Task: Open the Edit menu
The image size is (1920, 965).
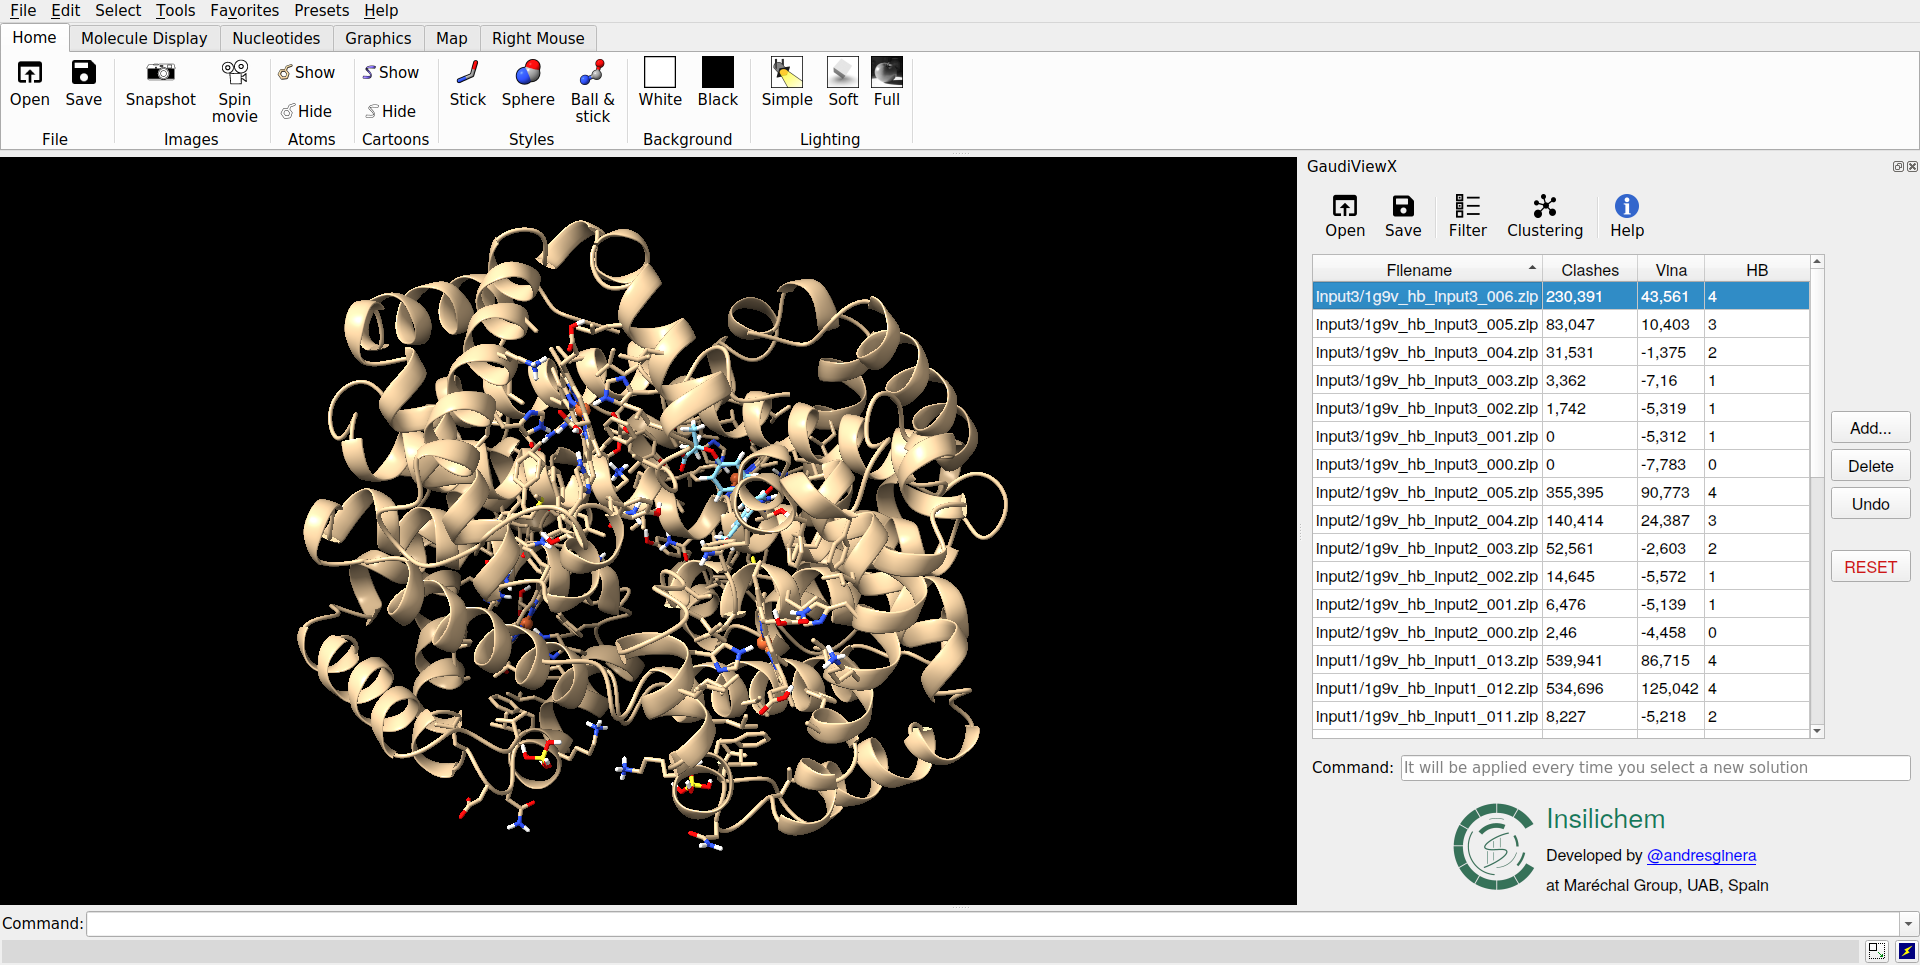Action: pyautogui.click(x=65, y=10)
